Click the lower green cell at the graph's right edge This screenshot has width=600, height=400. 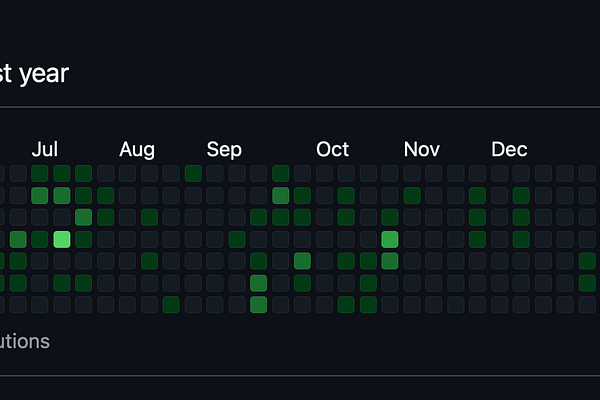[587, 283]
